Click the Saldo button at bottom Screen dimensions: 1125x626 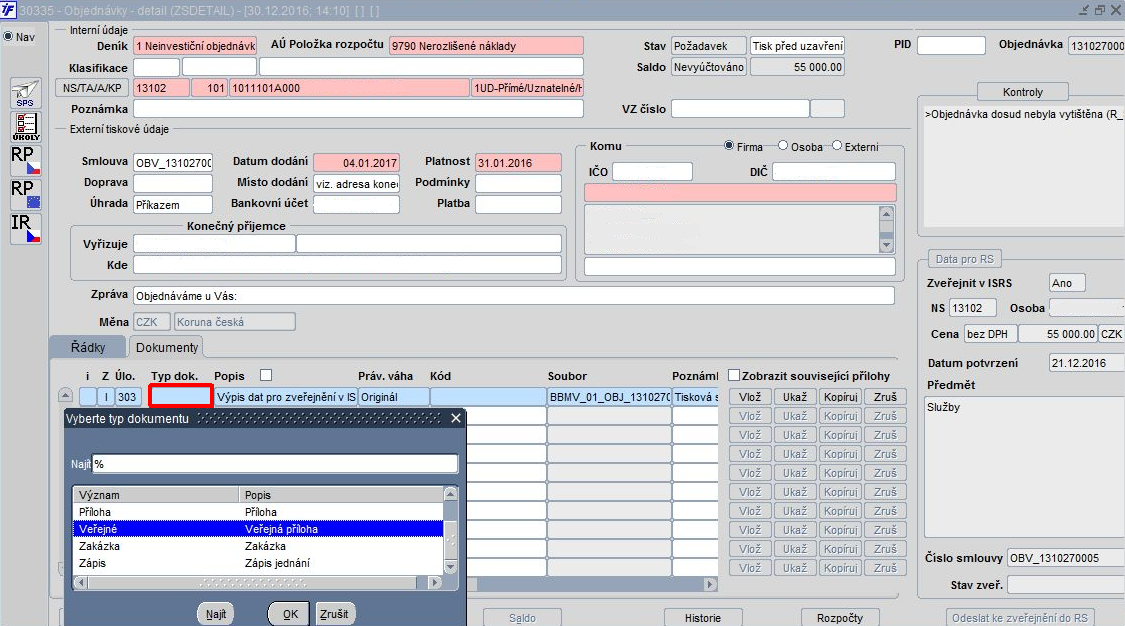click(522, 617)
